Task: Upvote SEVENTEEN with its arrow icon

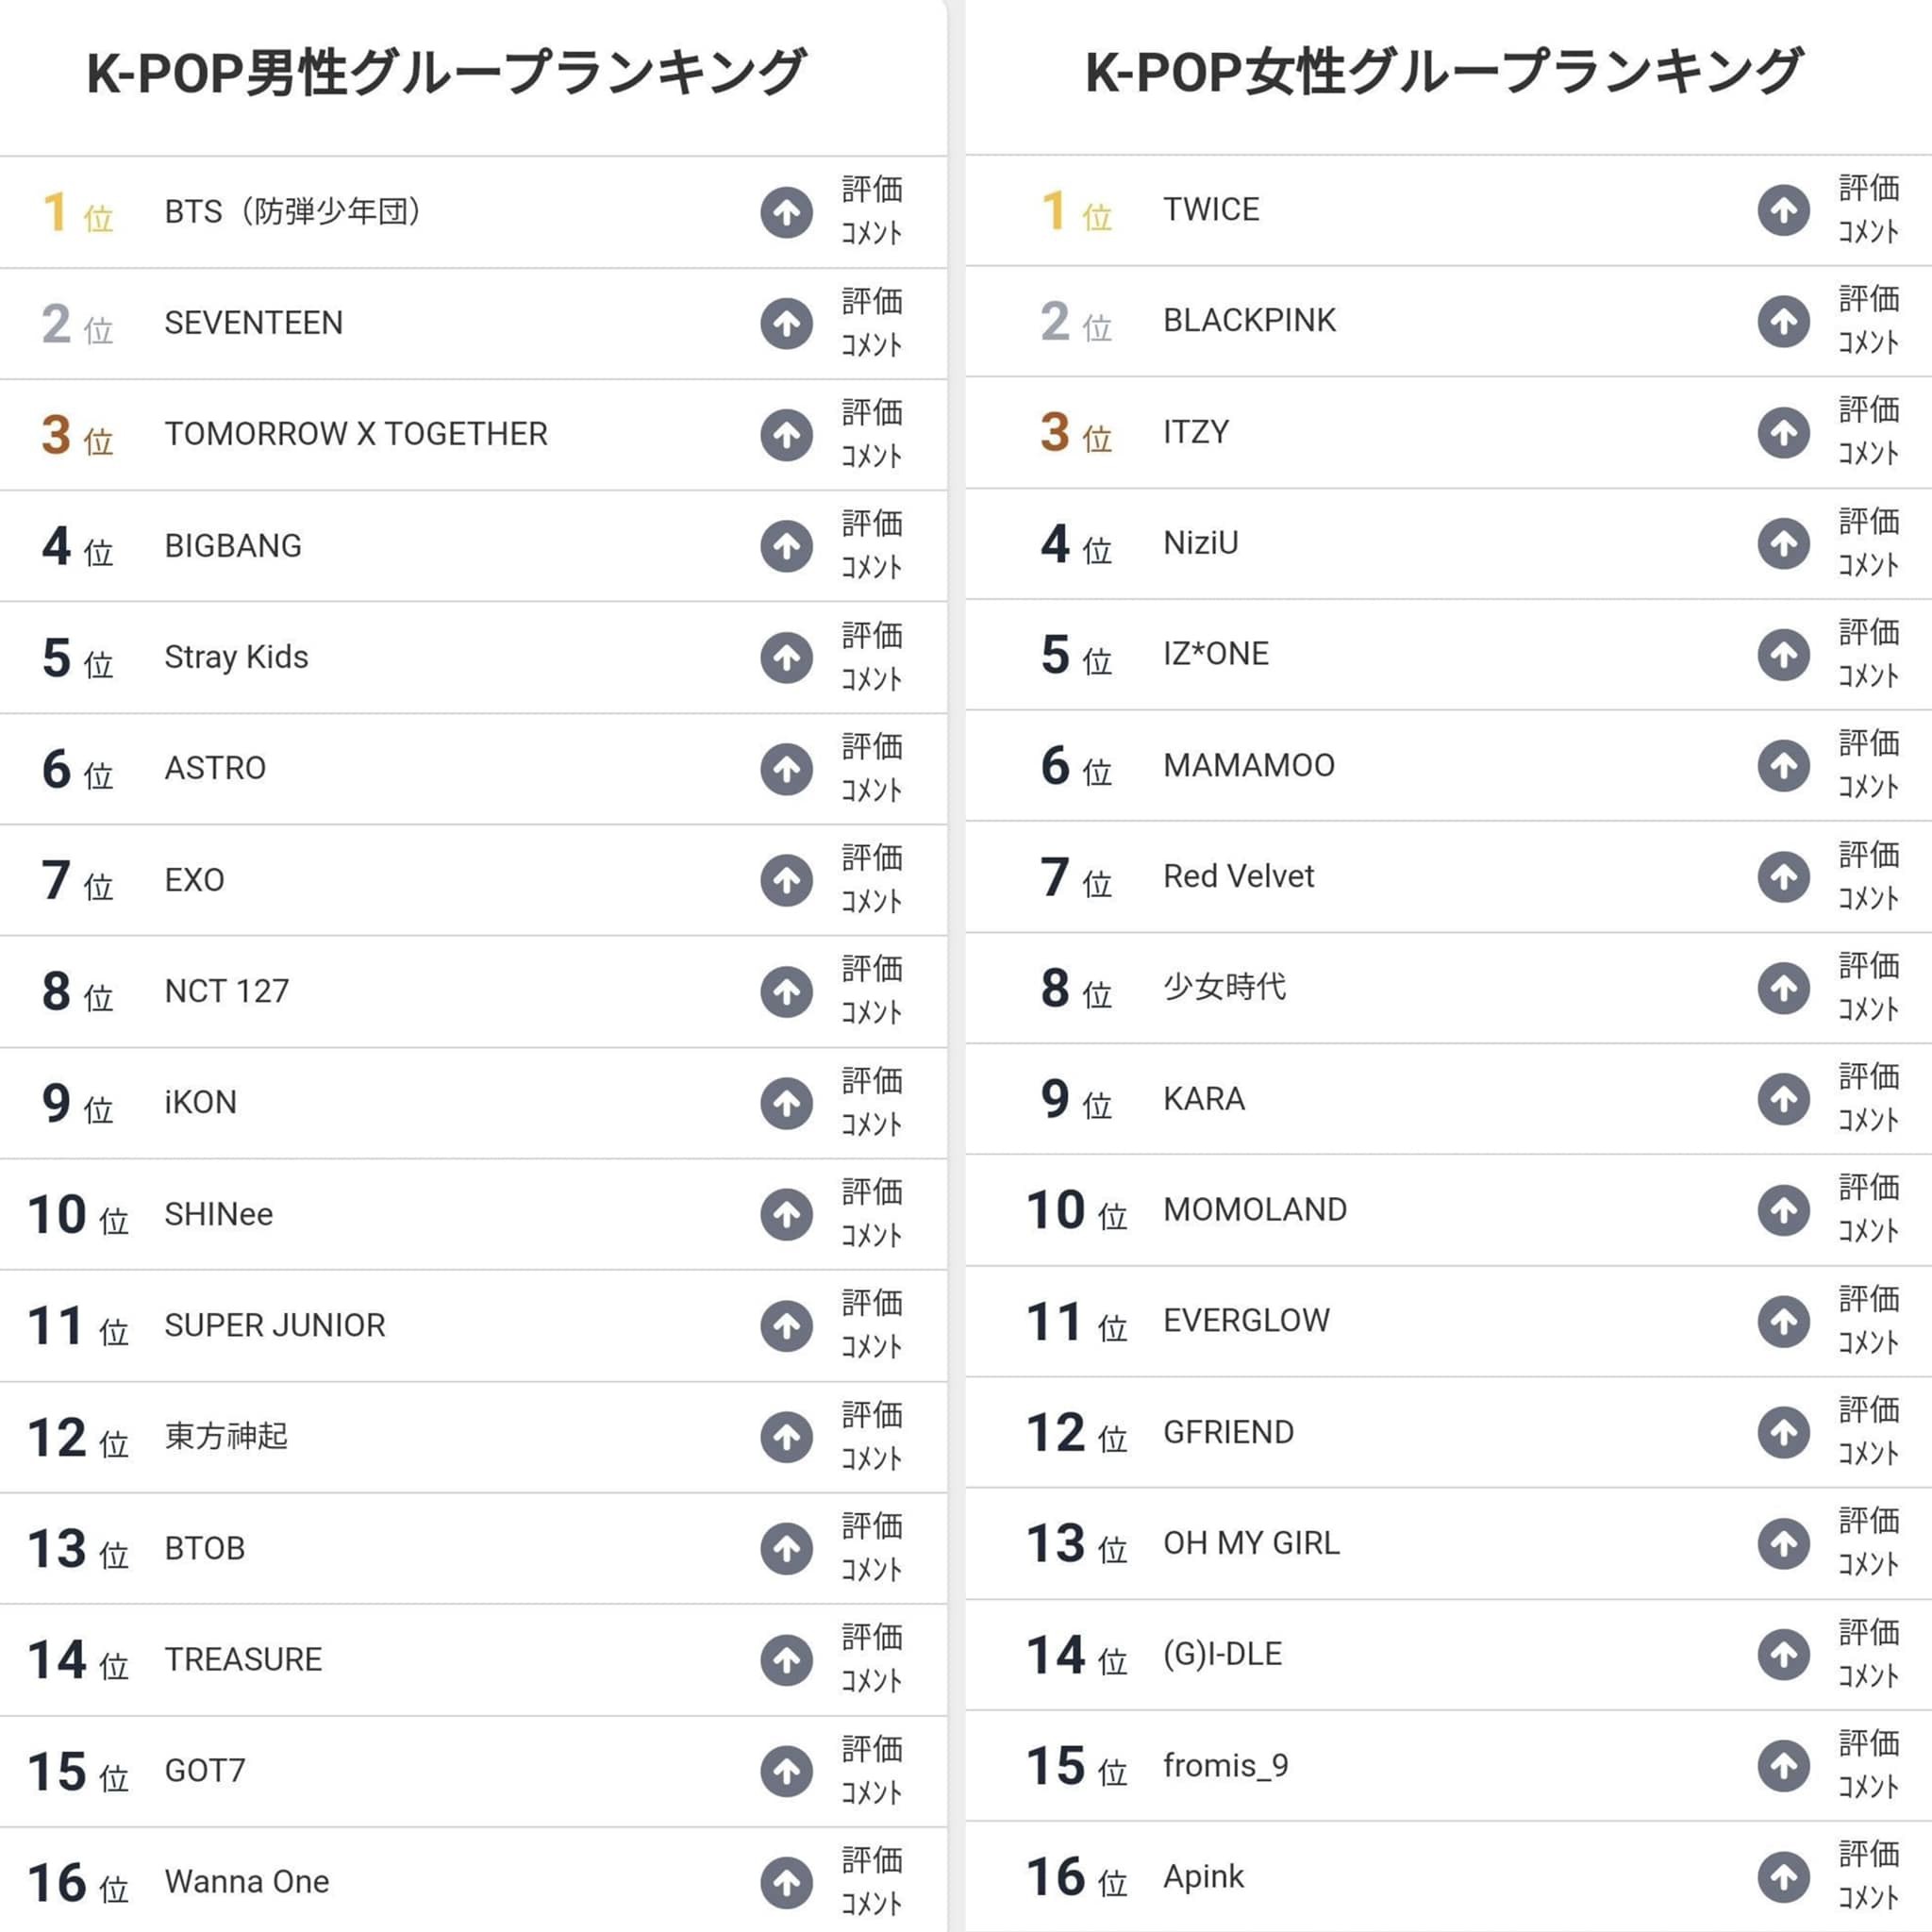Action: (x=786, y=323)
